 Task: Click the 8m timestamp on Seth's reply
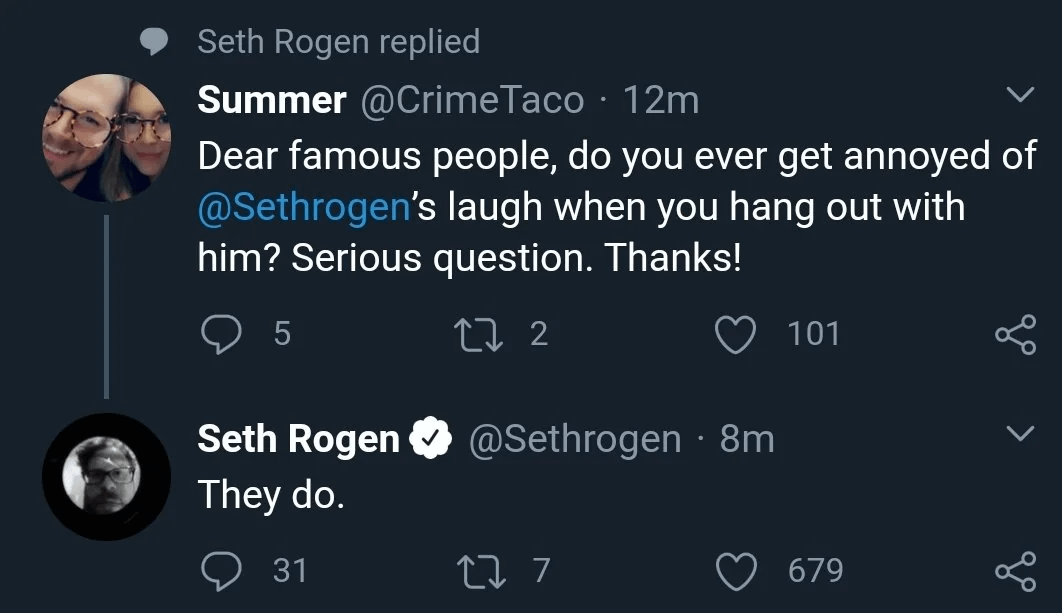click(746, 439)
